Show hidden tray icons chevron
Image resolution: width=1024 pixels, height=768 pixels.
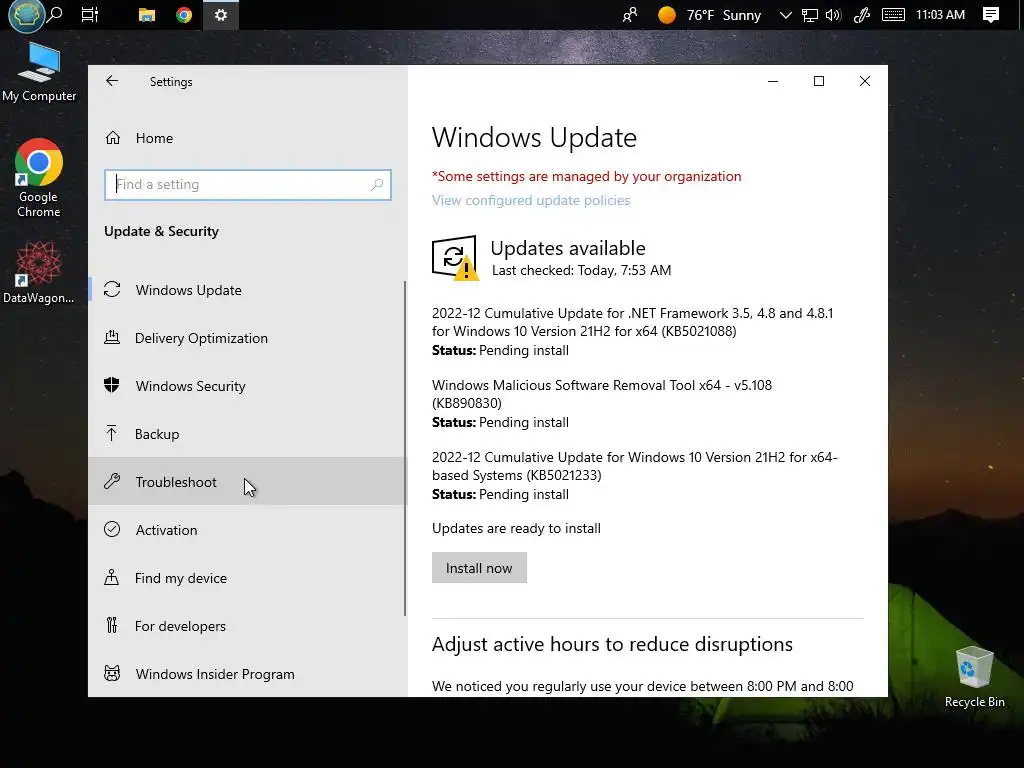pyautogui.click(x=786, y=14)
